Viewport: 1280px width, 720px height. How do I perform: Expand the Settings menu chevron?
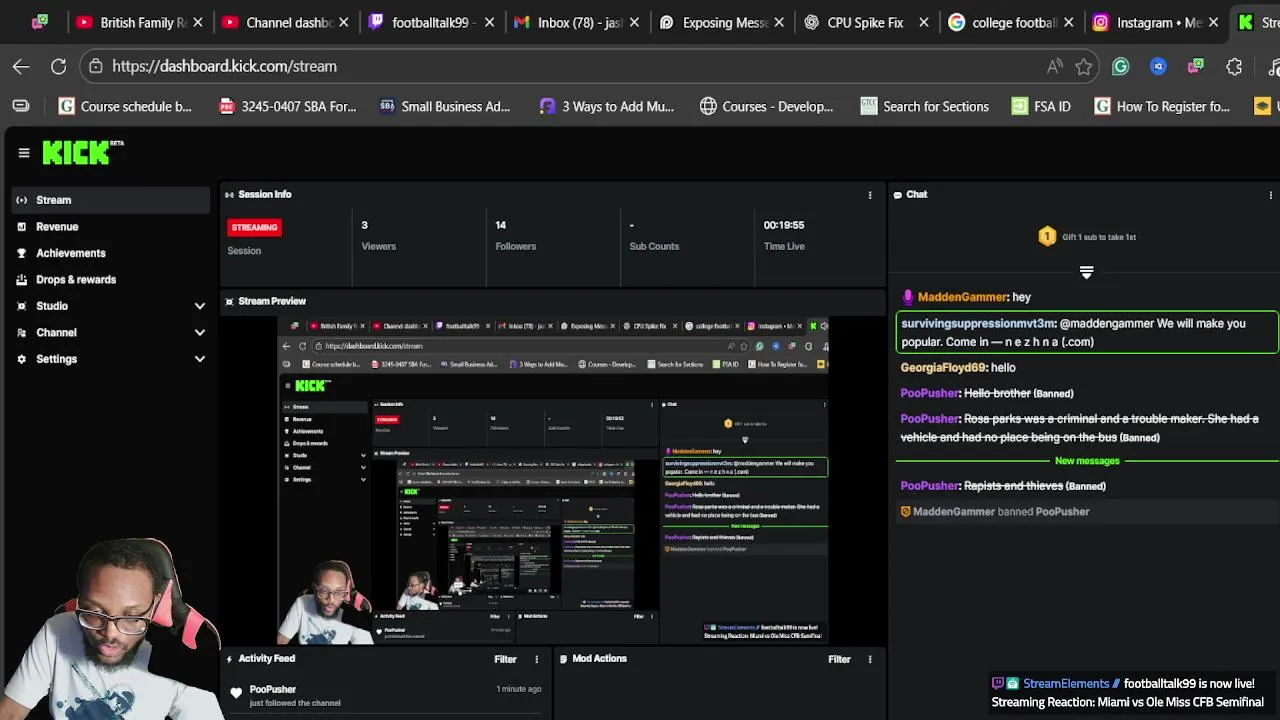click(x=199, y=359)
